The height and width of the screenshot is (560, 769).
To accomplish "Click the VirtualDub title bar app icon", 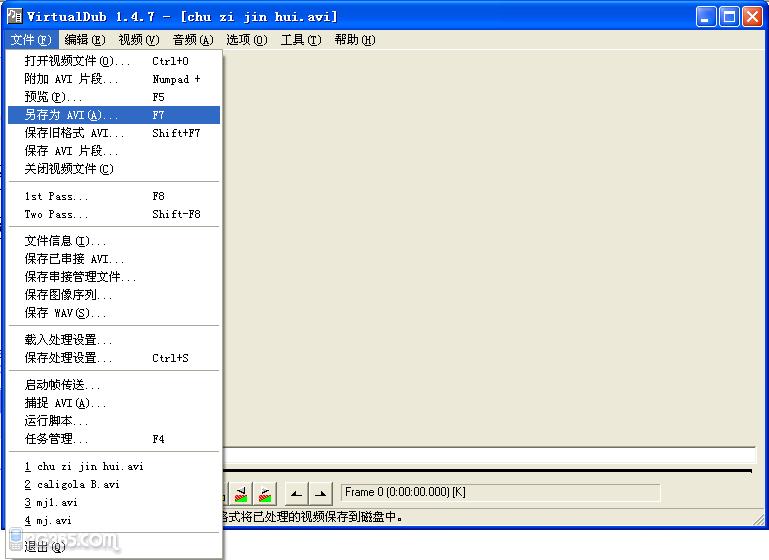I will pos(14,16).
